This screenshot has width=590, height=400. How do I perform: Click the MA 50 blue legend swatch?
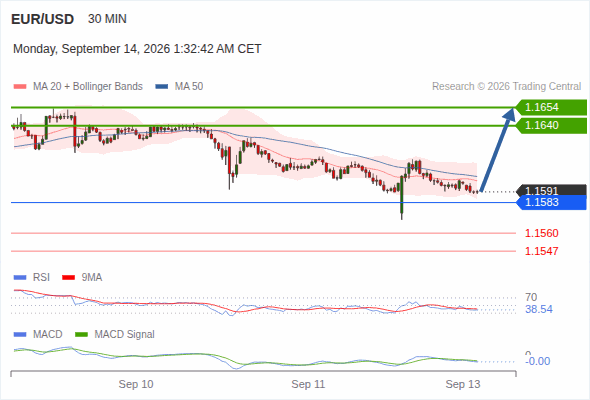(162, 87)
